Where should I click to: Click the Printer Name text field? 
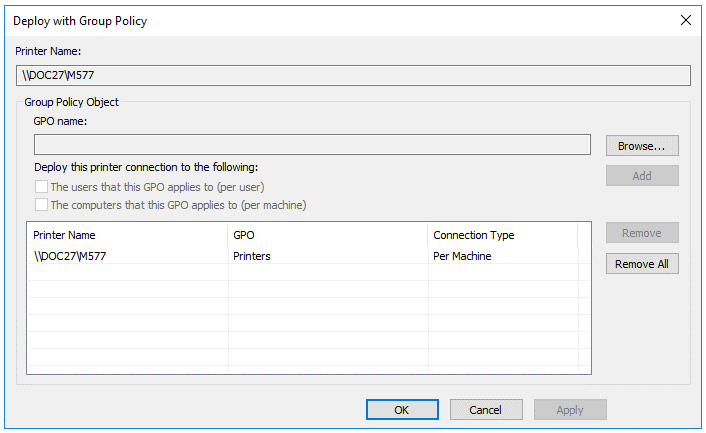click(353, 75)
